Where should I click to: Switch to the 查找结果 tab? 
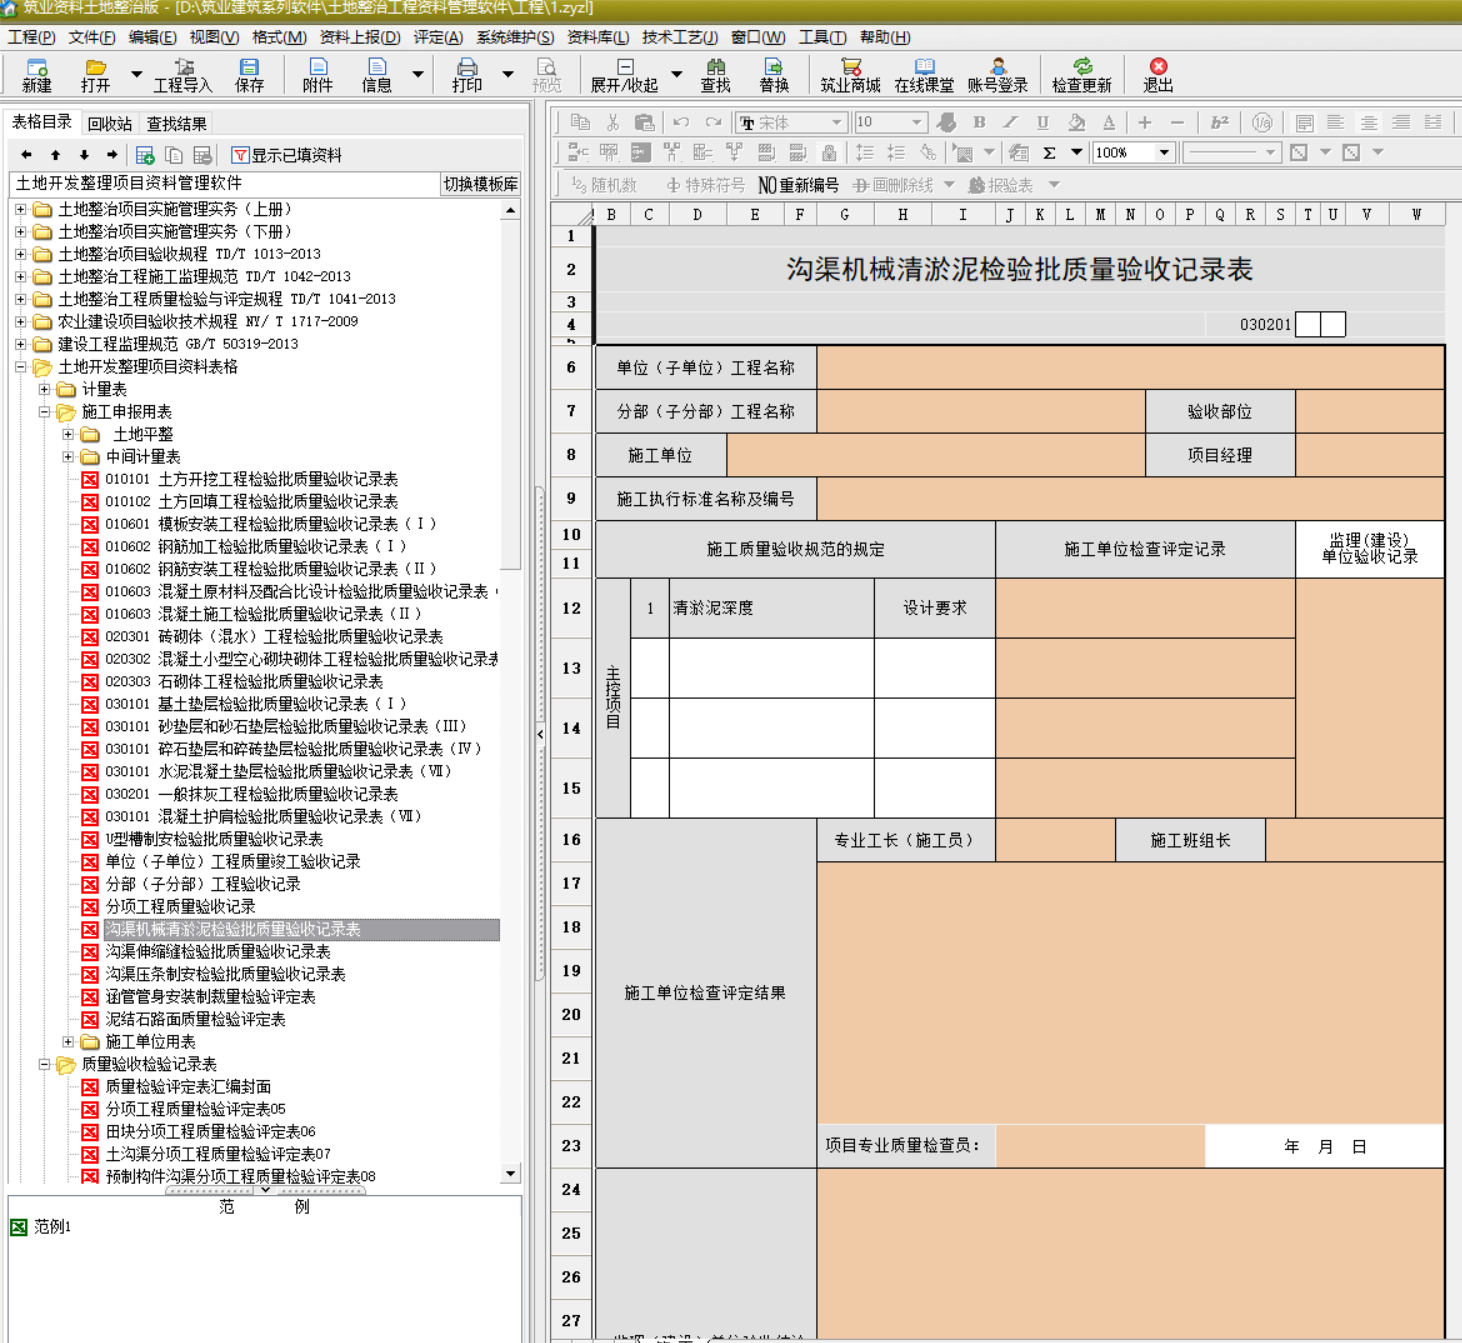coord(177,124)
